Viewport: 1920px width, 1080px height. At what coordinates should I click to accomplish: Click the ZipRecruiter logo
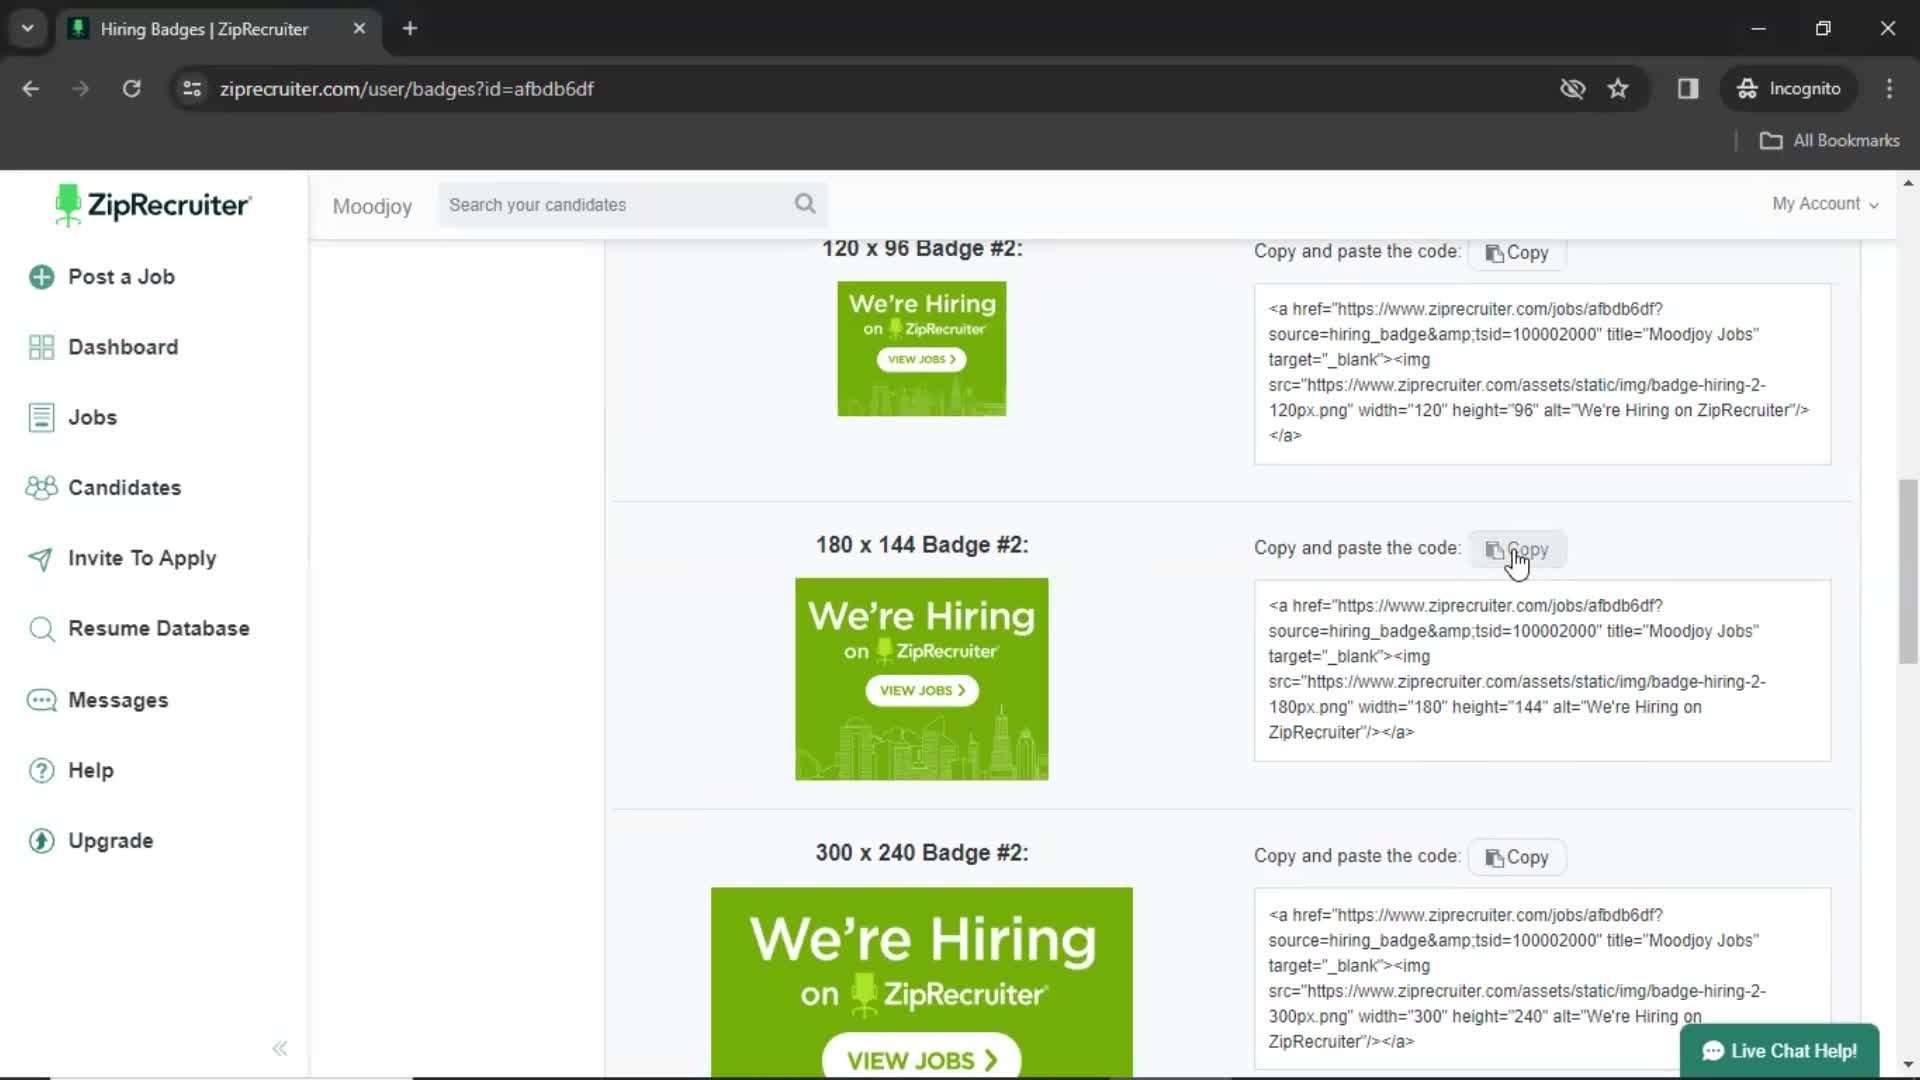pyautogui.click(x=153, y=205)
